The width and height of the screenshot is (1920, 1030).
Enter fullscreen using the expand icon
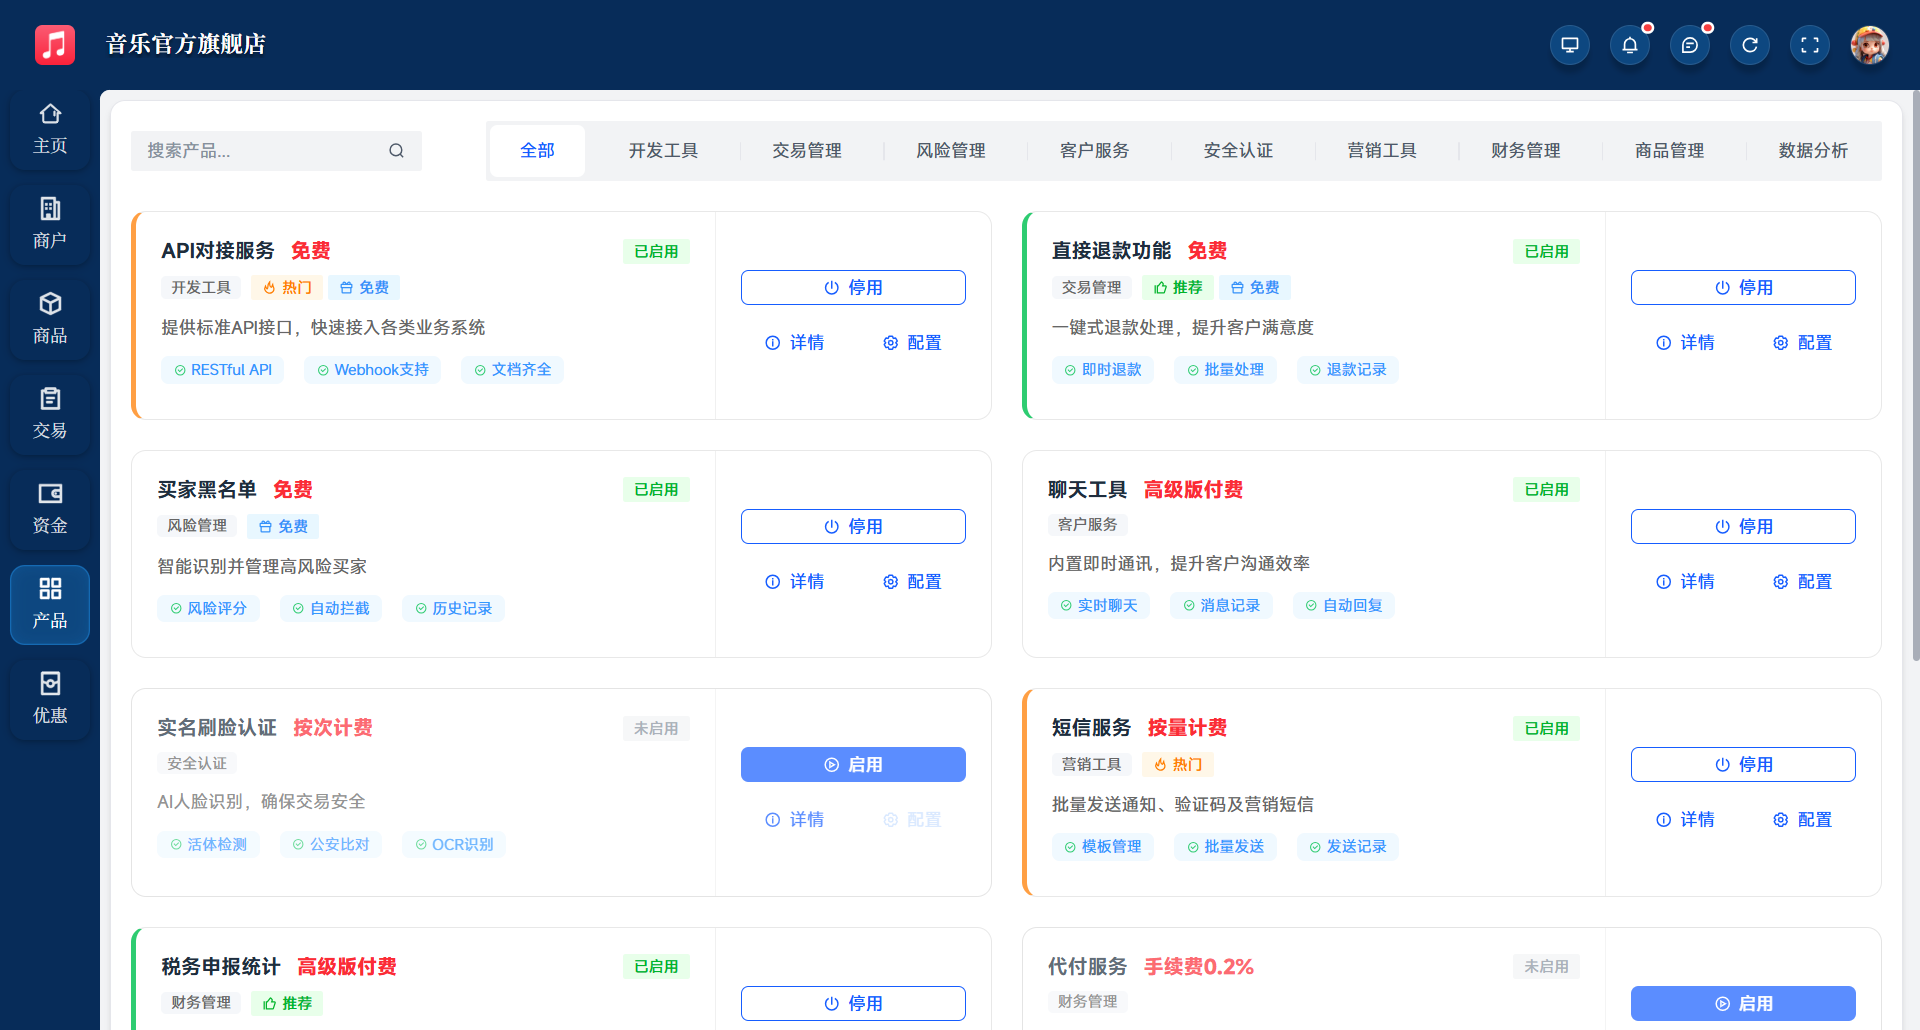[x=1810, y=45]
